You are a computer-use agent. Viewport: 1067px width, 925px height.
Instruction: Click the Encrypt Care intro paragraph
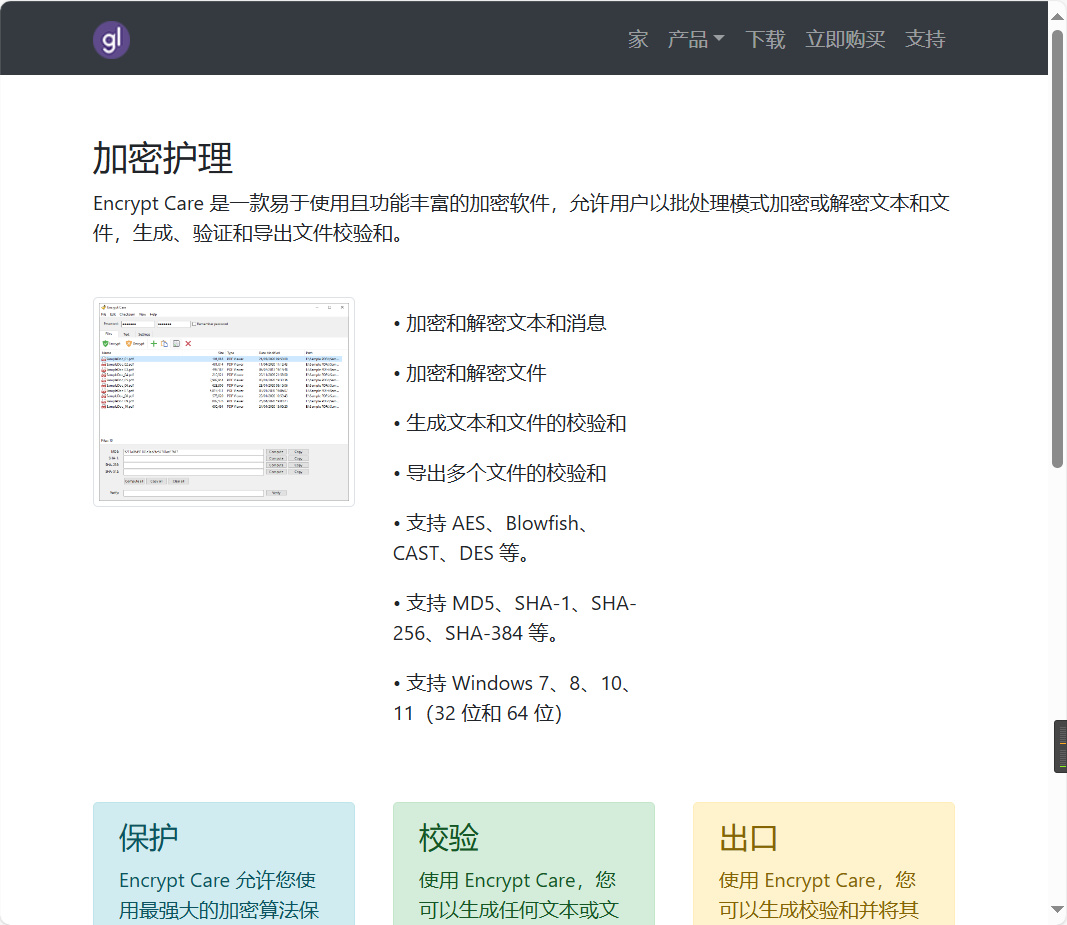pyautogui.click(x=521, y=218)
